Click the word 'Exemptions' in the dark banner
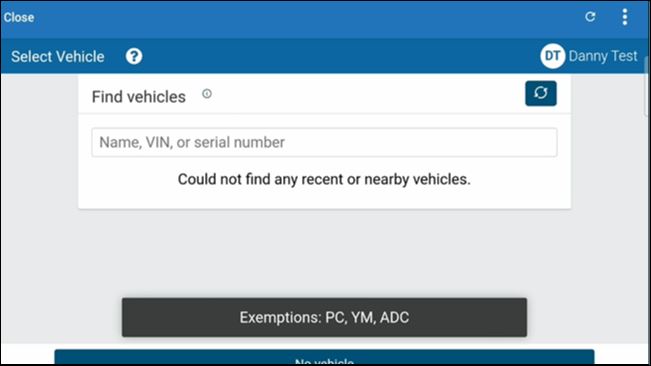Viewport: 651px width, 366px height. click(x=280, y=317)
